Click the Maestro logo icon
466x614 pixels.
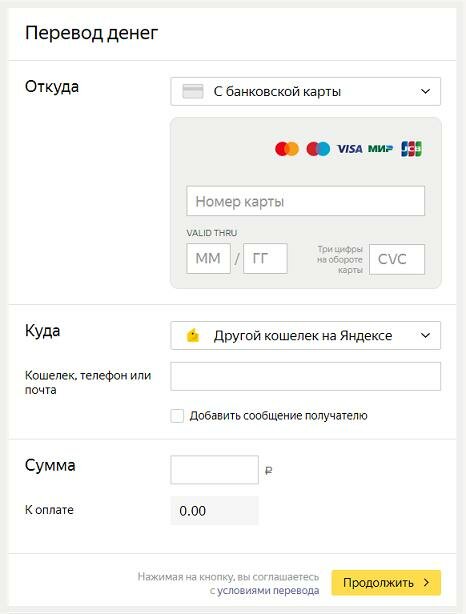click(318, 149)
